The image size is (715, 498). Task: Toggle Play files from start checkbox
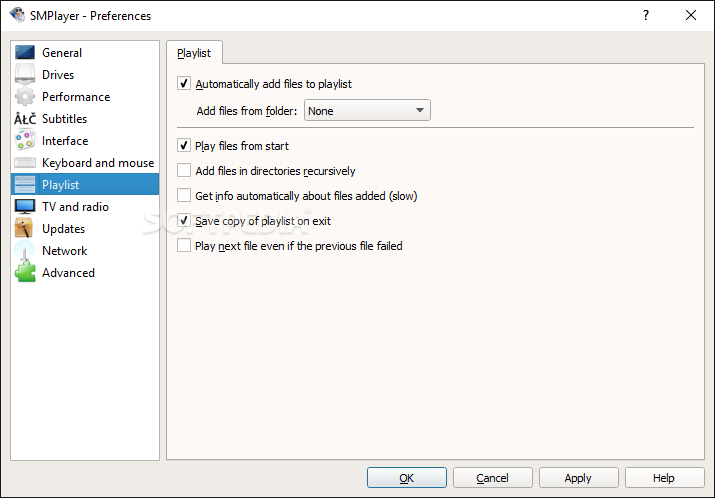click(x=184, y=146)
